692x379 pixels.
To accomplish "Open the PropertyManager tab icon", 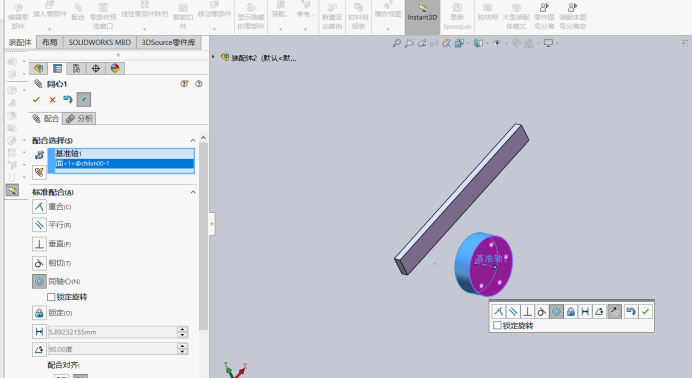I will point(57,68).
